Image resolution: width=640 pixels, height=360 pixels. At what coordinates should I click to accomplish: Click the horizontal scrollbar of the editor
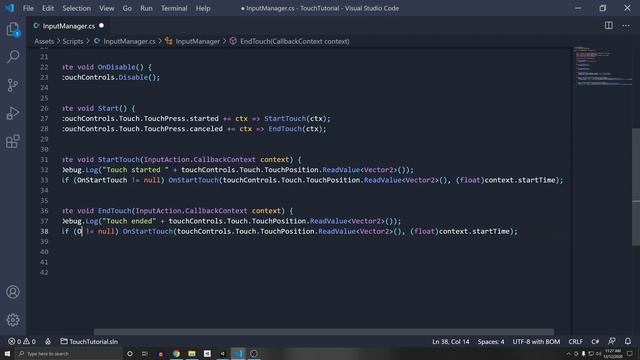point(324,332)
